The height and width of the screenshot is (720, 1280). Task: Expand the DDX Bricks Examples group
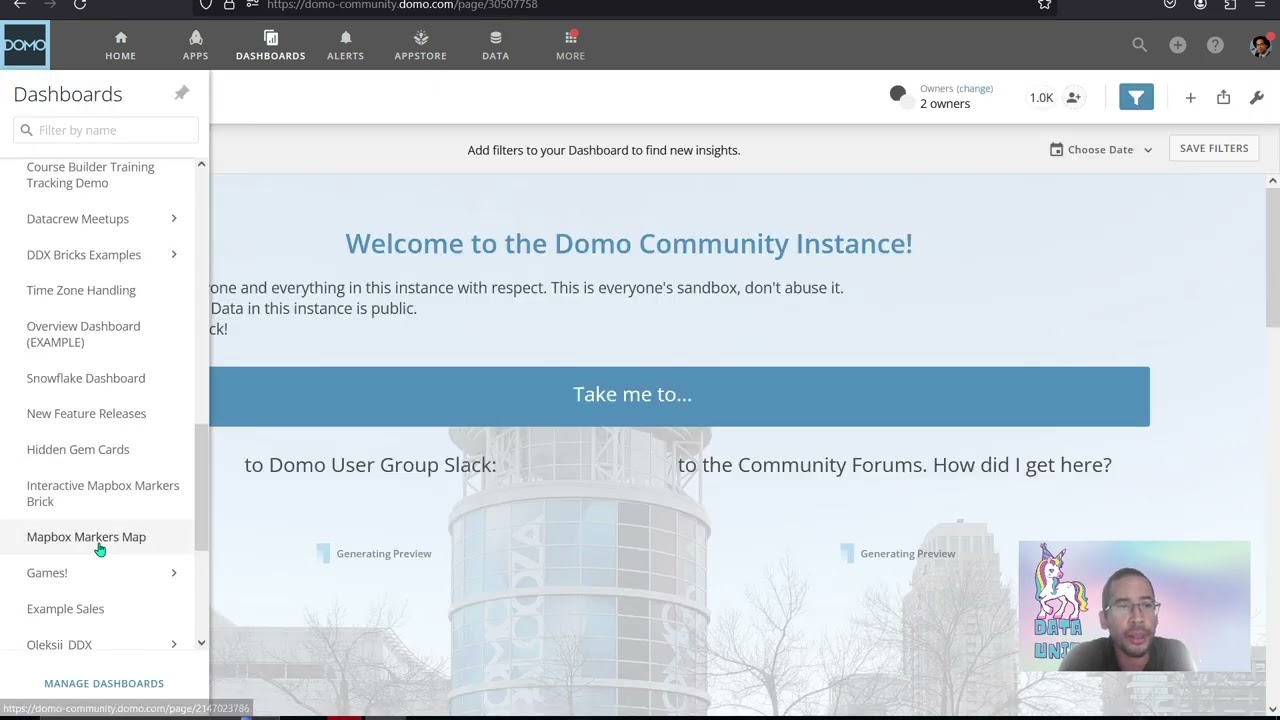(173, 255)
